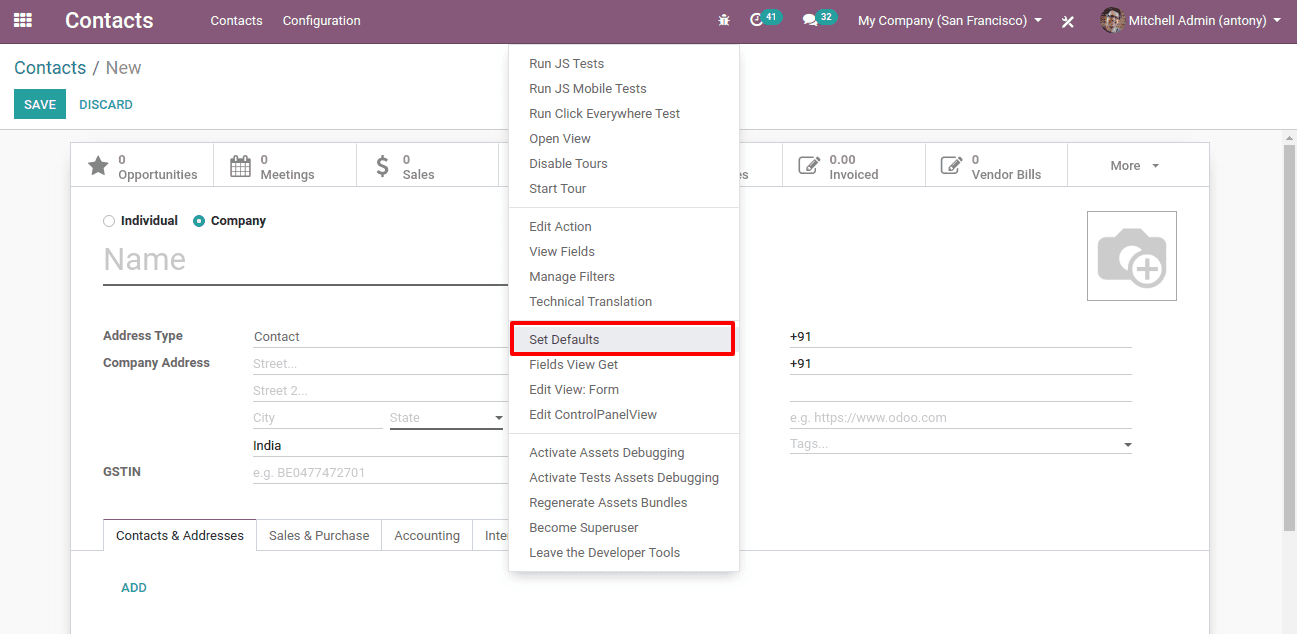Switch to Contacts & Addresses tab

(180, 536)
